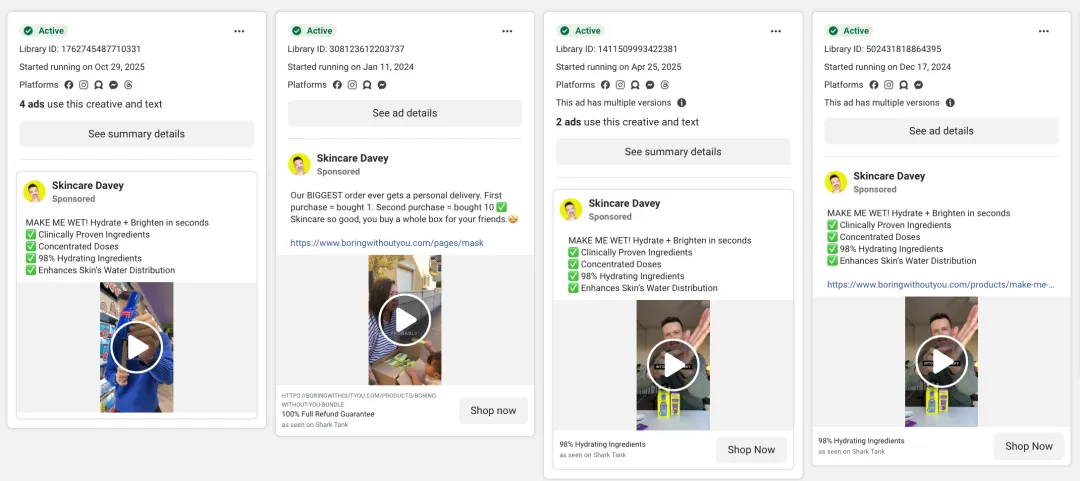Click Audience Network icon on Apr 25, 2025 ad

635,85
